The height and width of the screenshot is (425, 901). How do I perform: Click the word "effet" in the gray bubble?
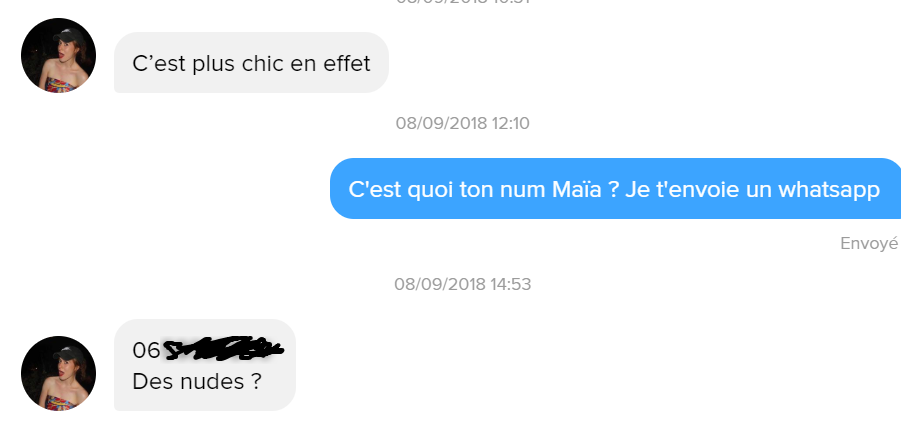click(346, 63)
